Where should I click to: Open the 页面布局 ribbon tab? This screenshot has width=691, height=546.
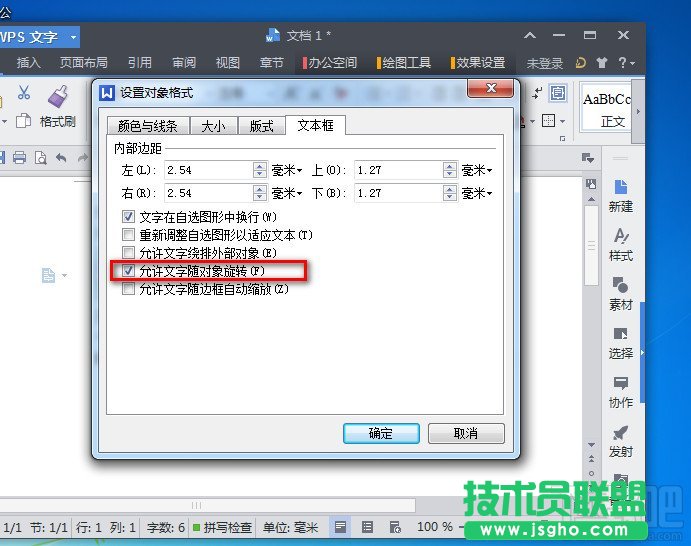83,62
